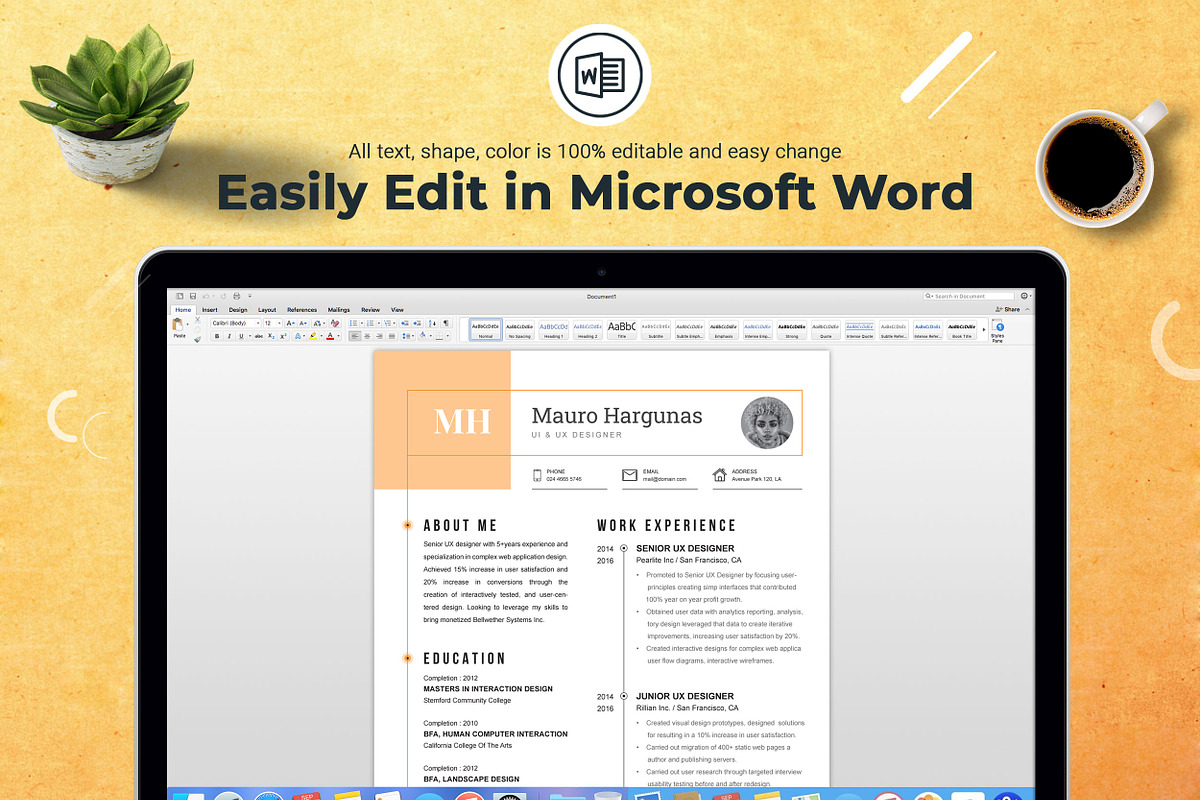
Task: Open the Paste options dropdown arrow
Action: tap(188, 324)
